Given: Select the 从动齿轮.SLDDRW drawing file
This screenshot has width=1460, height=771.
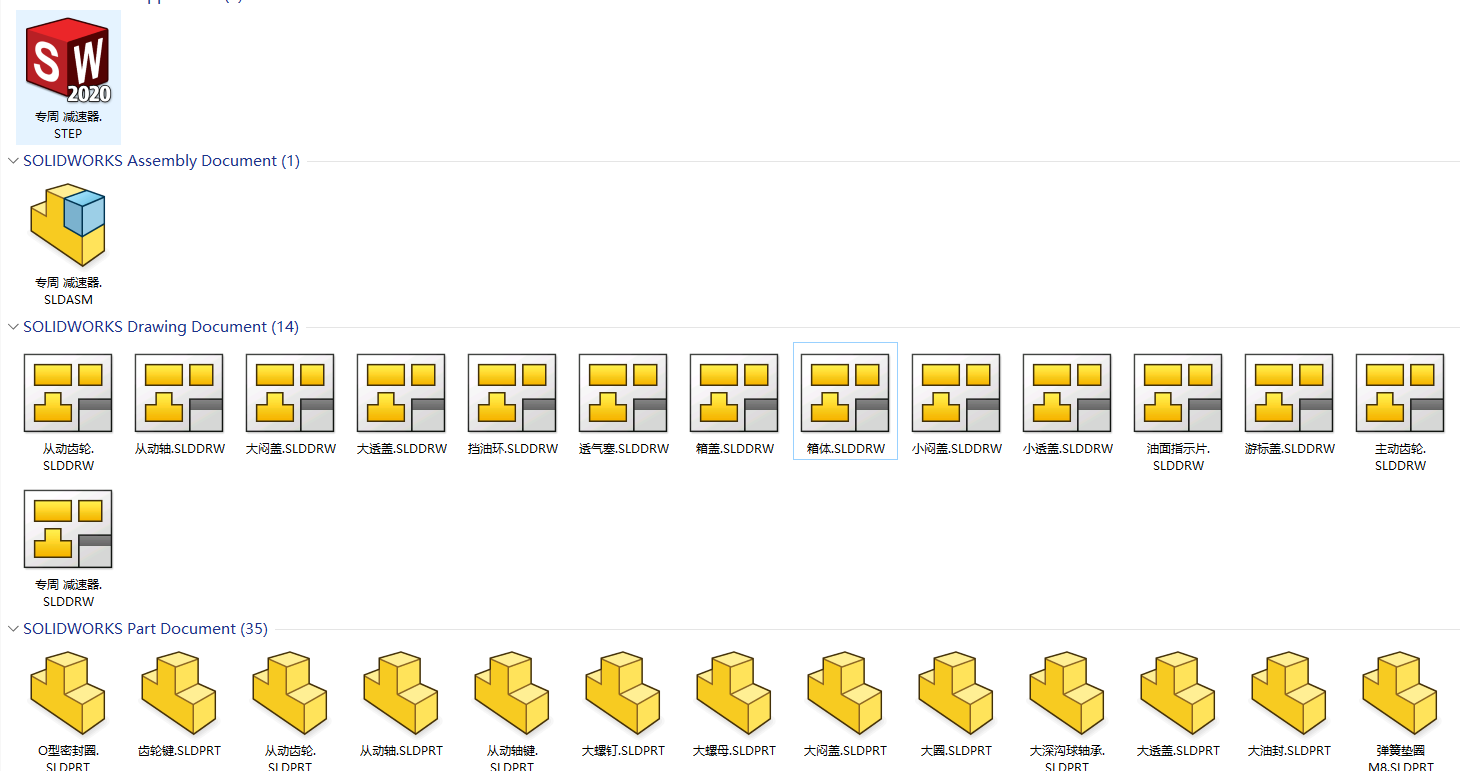Looking at the screenshot, I should click(x=68, y=412).
